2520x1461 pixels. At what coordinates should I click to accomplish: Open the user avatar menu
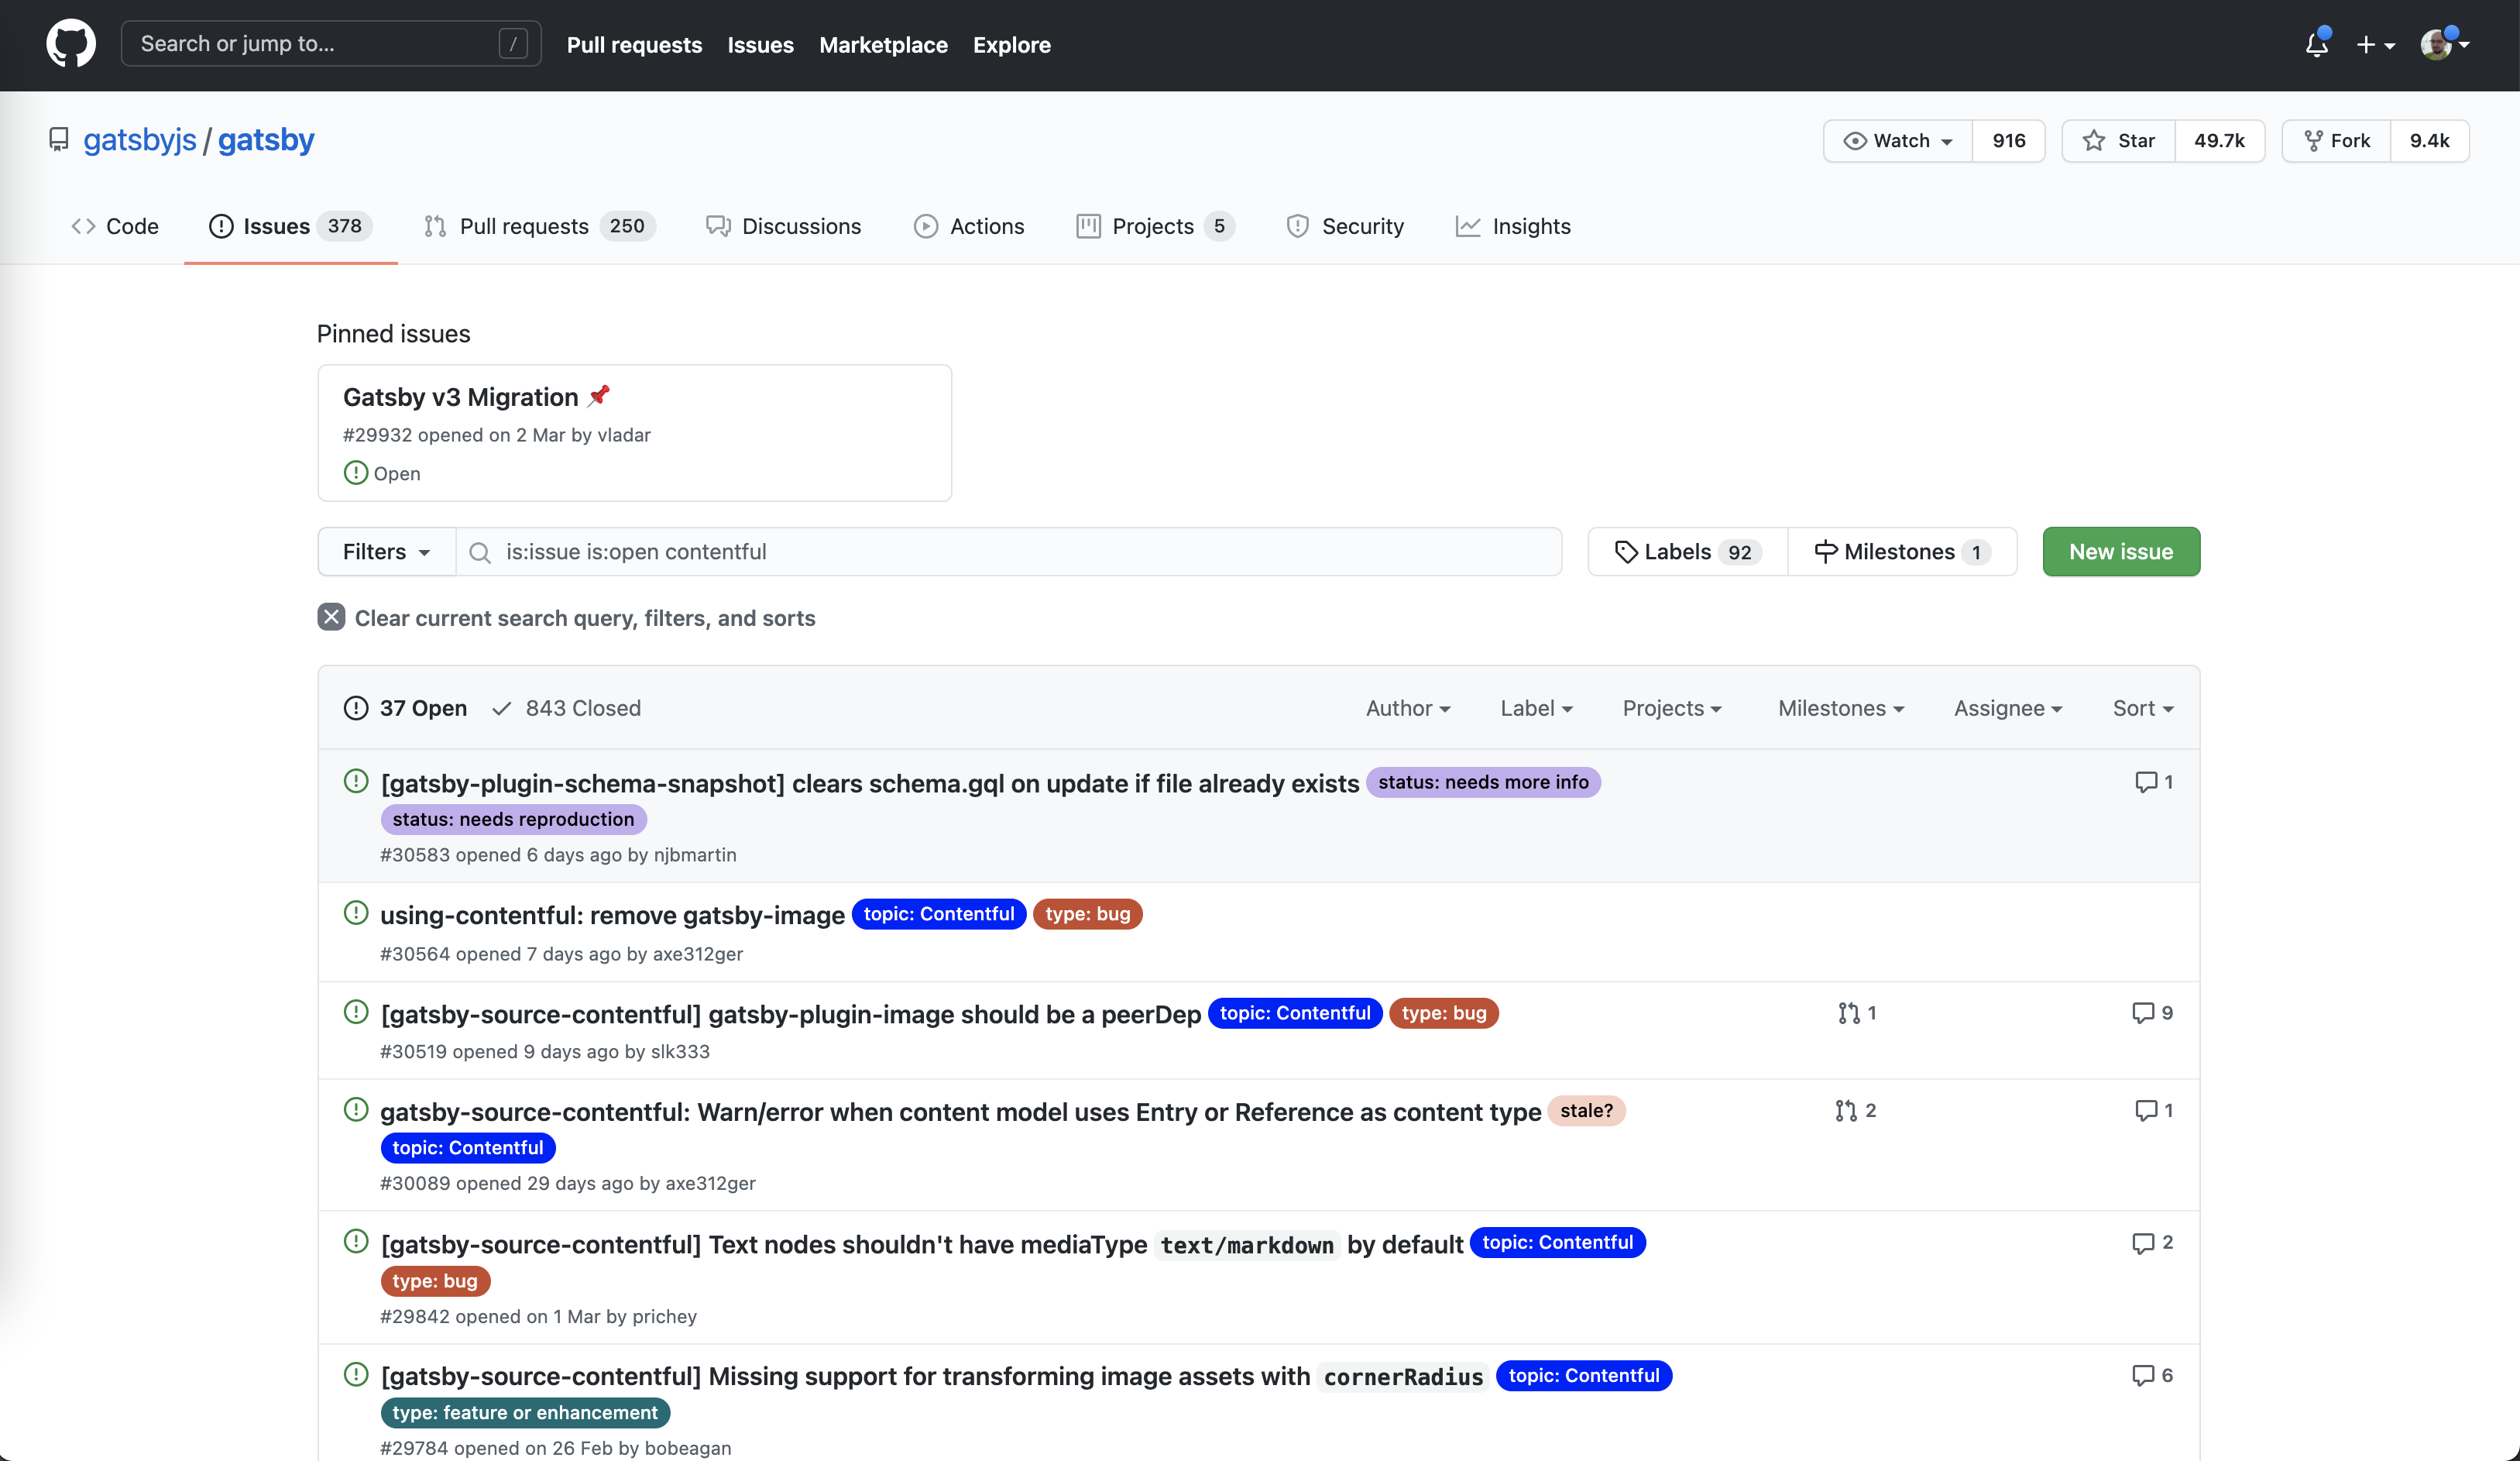pyautogui.click(x=2444, y=45)
